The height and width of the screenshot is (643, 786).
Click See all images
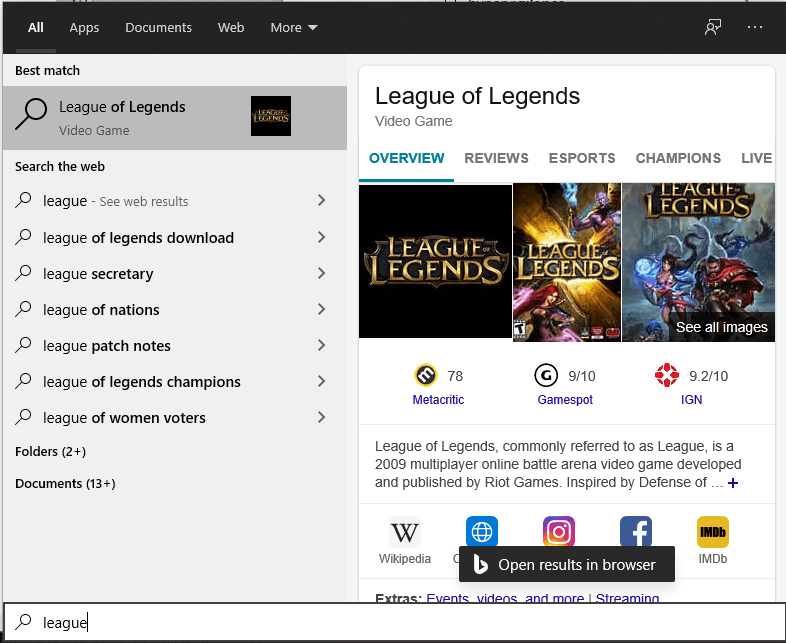(x=721, y=327)
